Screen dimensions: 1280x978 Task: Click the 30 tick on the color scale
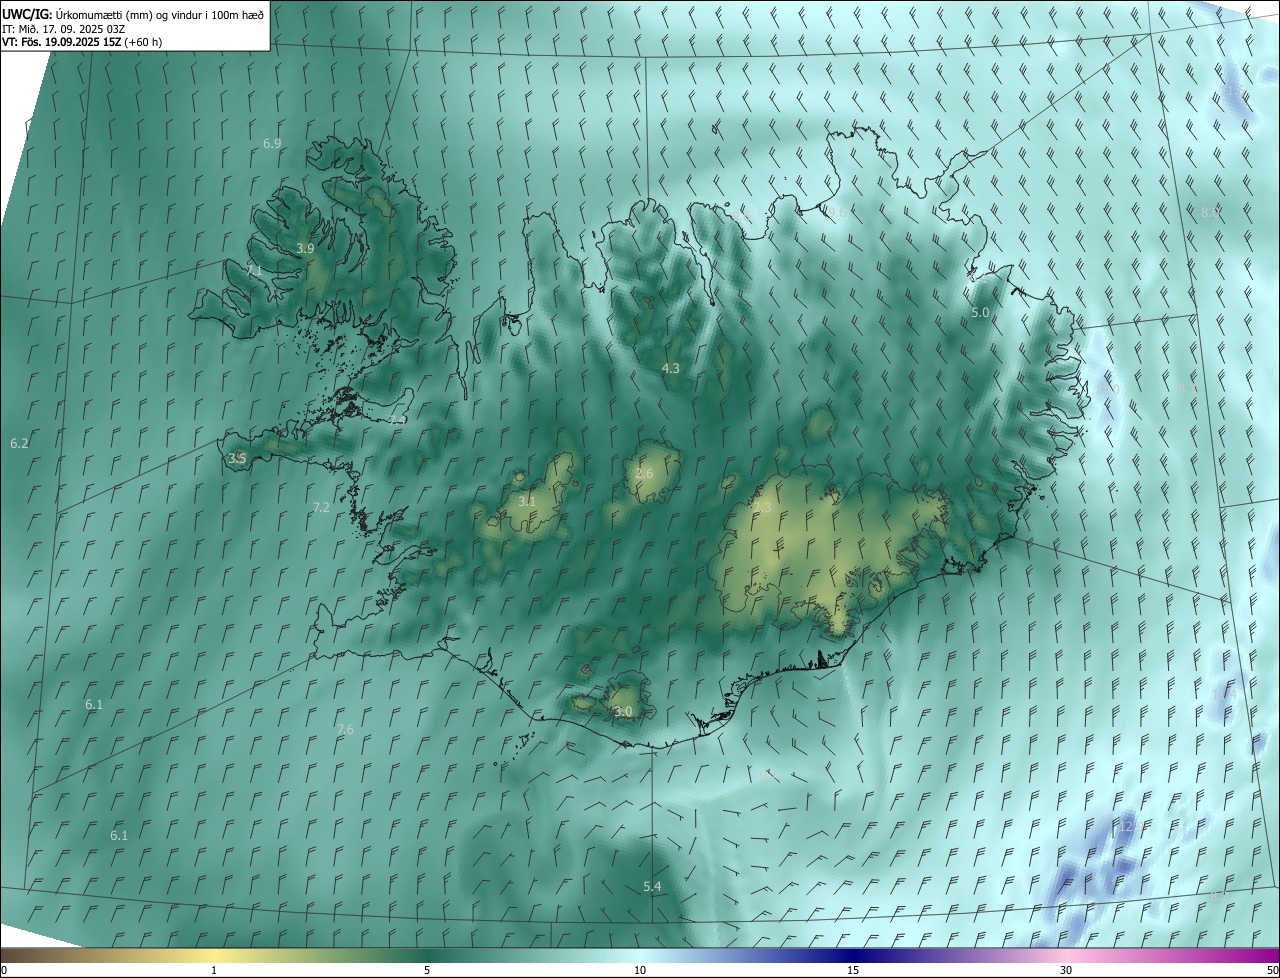tap(1066, 971)
